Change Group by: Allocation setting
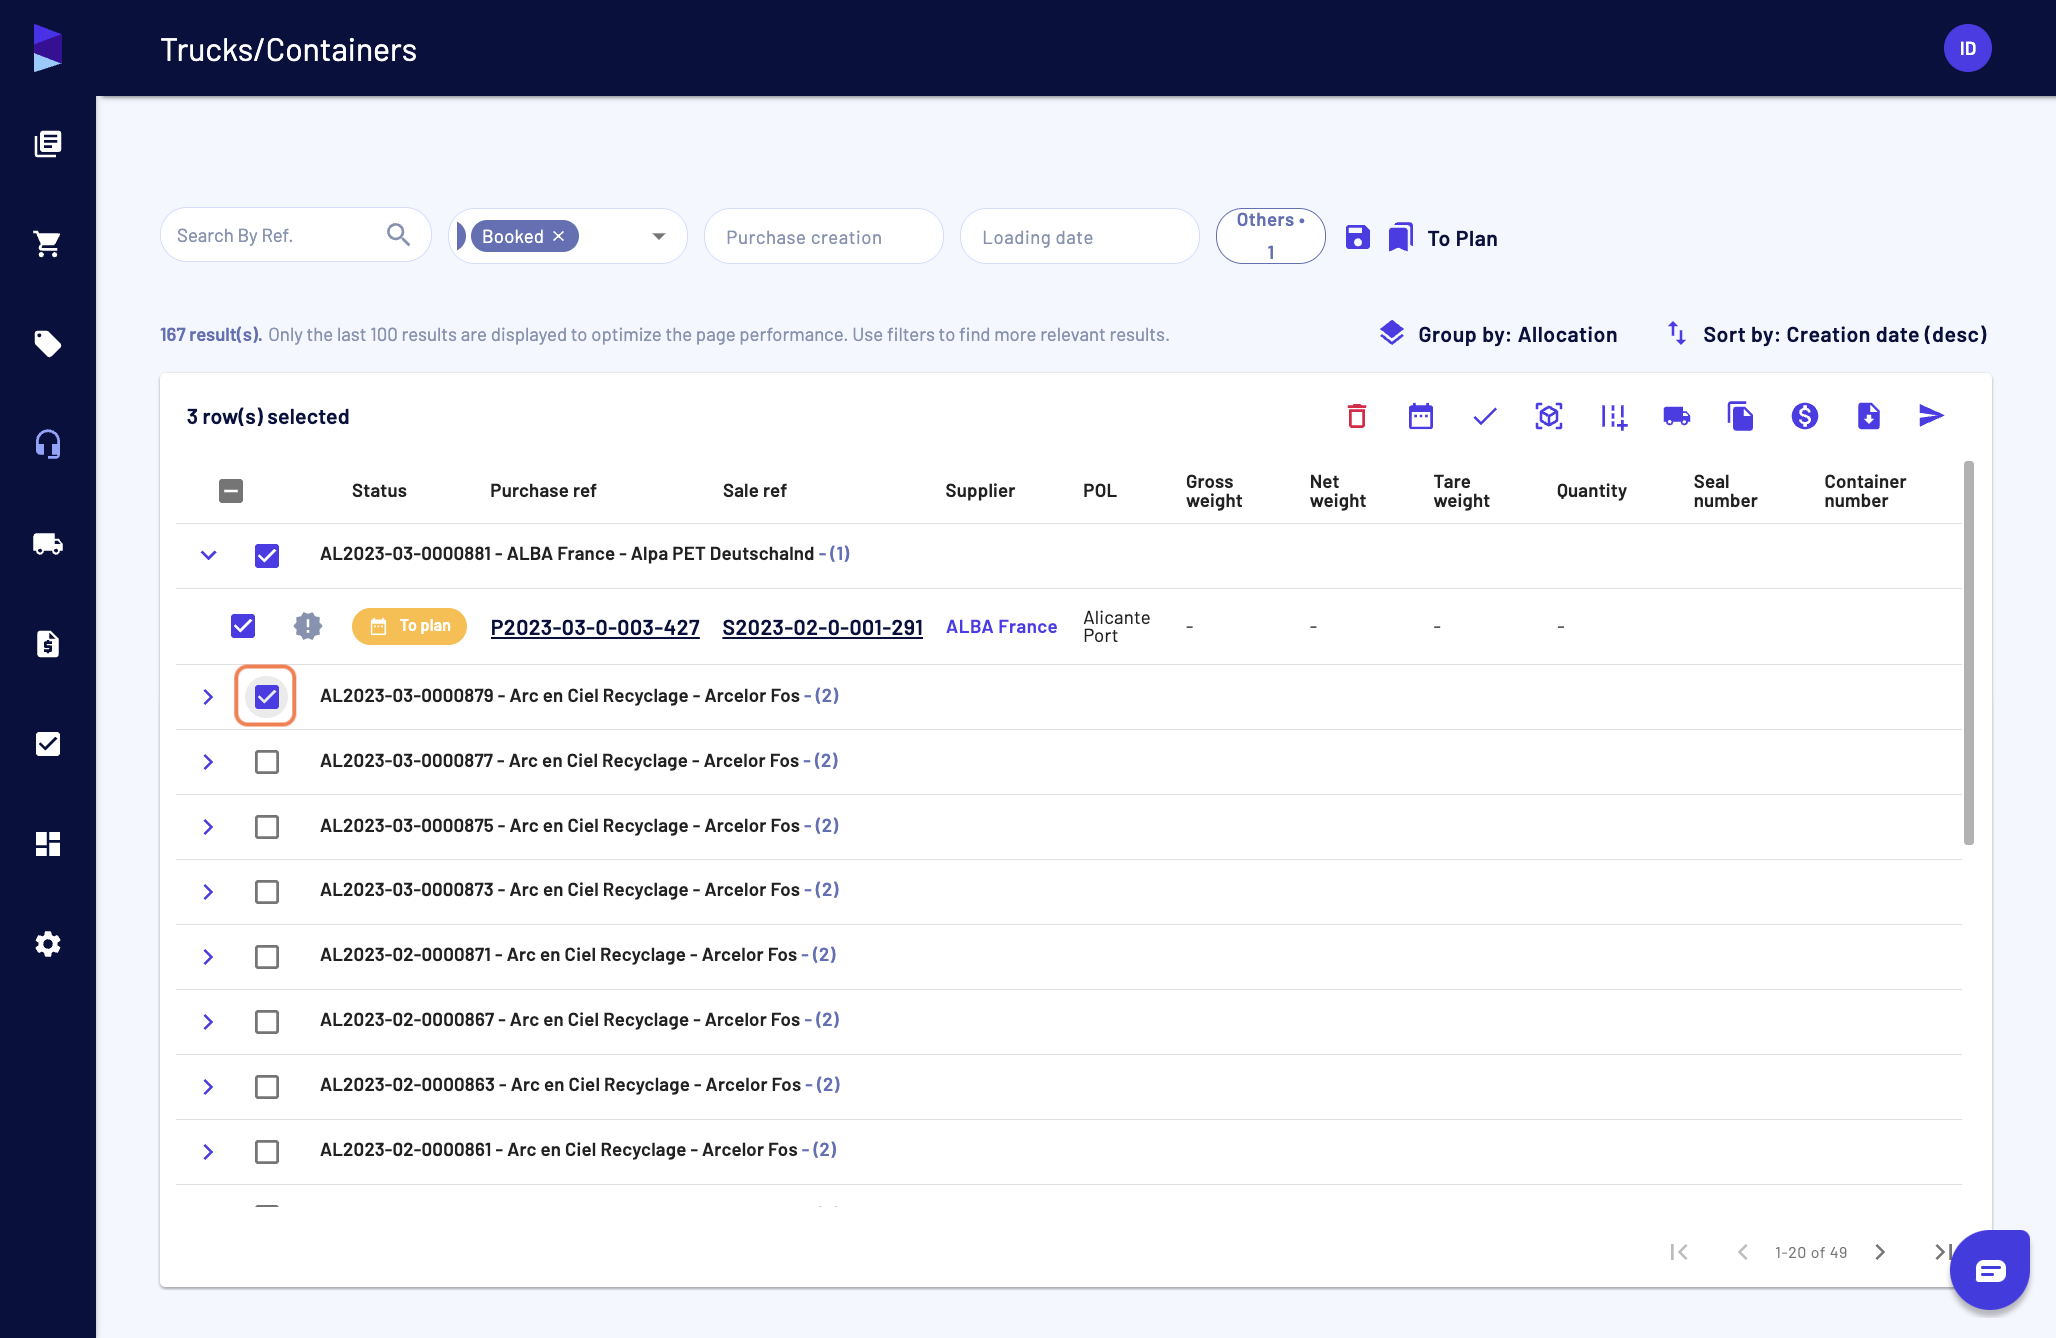The width and height of the screenshot is (2056, 1338). pos(1498,335)
